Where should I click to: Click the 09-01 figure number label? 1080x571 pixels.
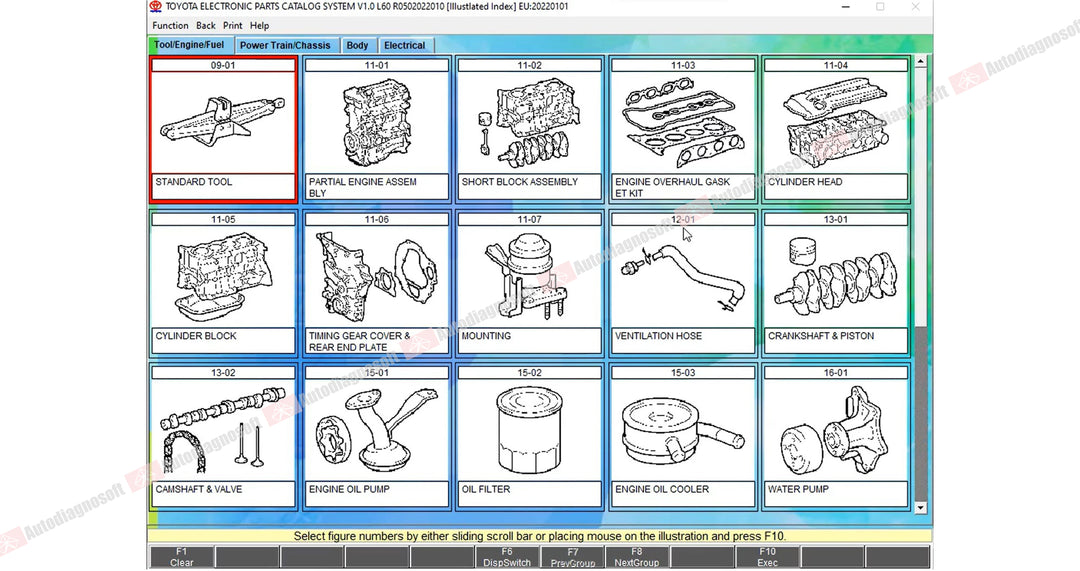pyautogui.click(x=223, y=65)
